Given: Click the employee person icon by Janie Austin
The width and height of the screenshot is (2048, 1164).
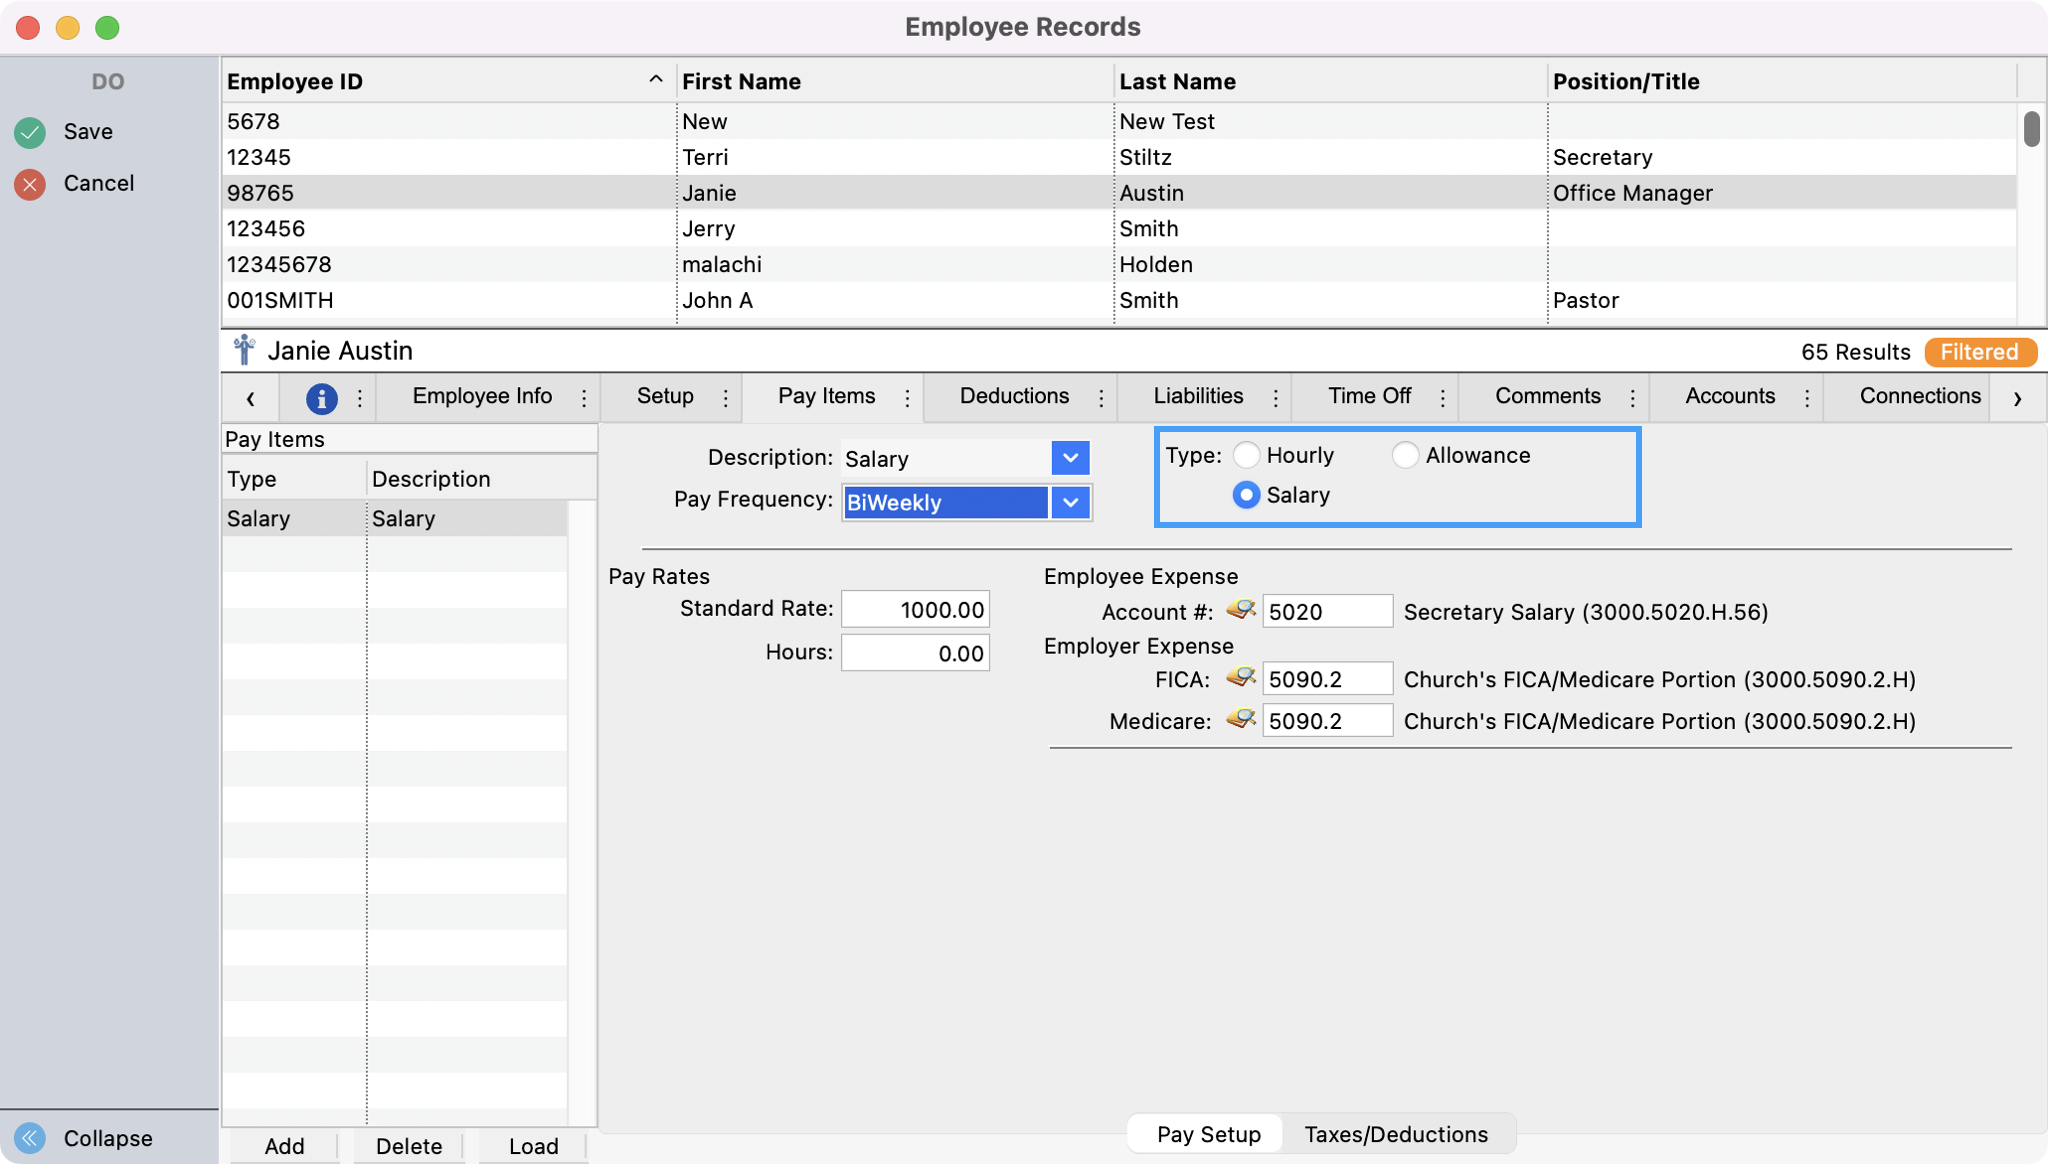Looking at the screenshot, I should click(x=244, y=351).
